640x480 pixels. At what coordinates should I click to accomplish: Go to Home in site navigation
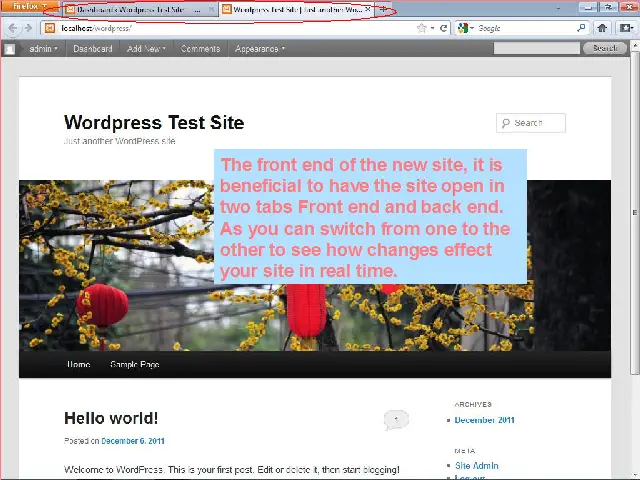79,364
